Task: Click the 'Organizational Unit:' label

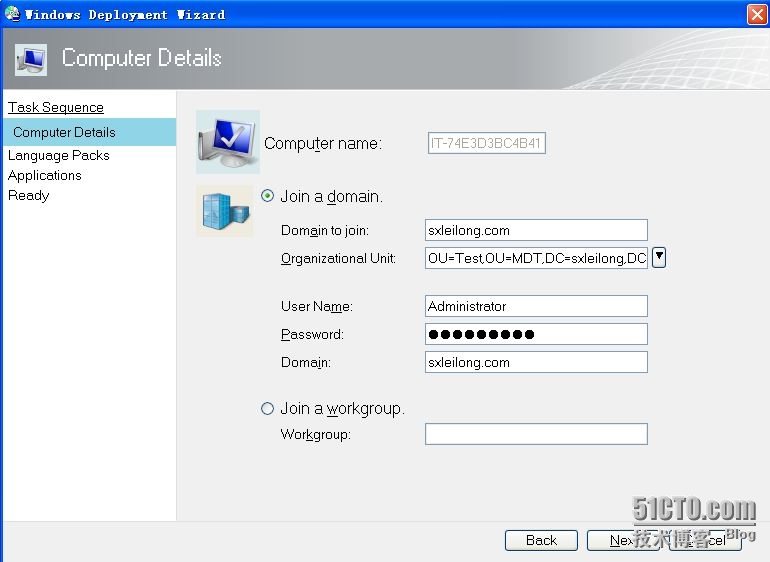Action: click(338, 258)
